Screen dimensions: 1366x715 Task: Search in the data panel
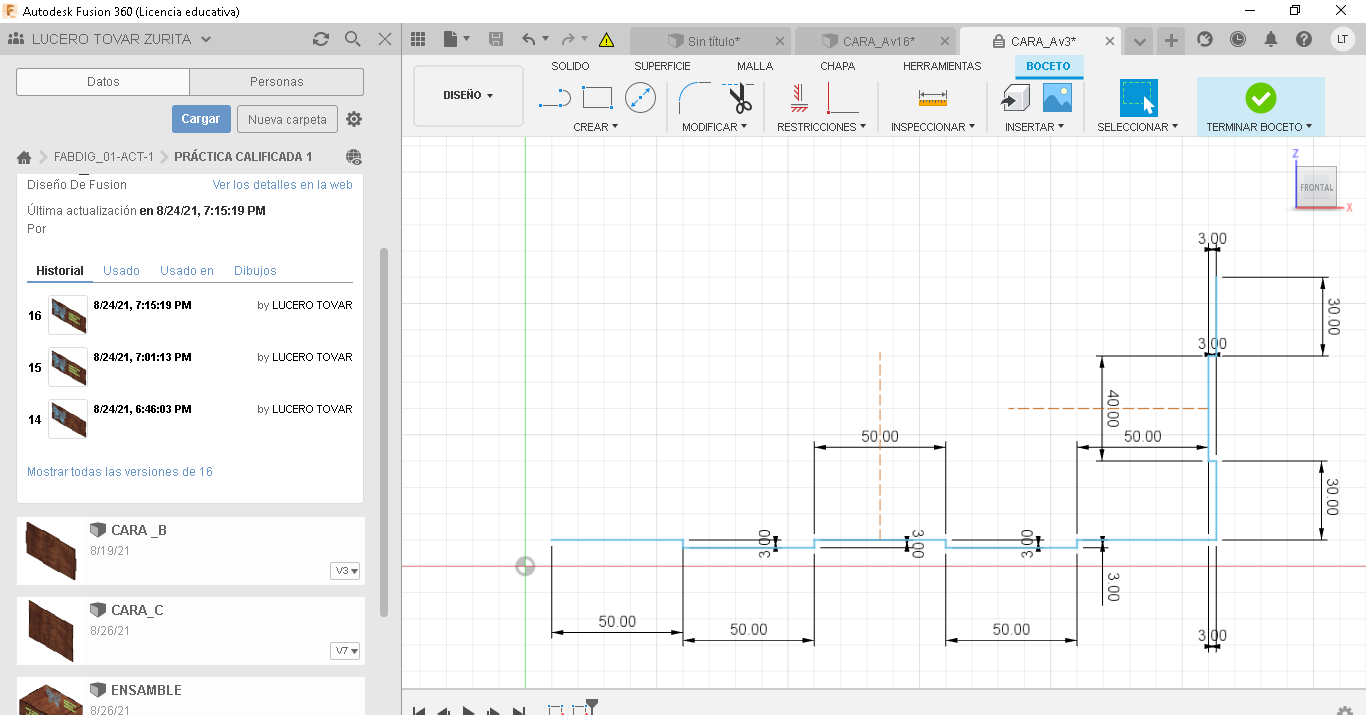352,39
